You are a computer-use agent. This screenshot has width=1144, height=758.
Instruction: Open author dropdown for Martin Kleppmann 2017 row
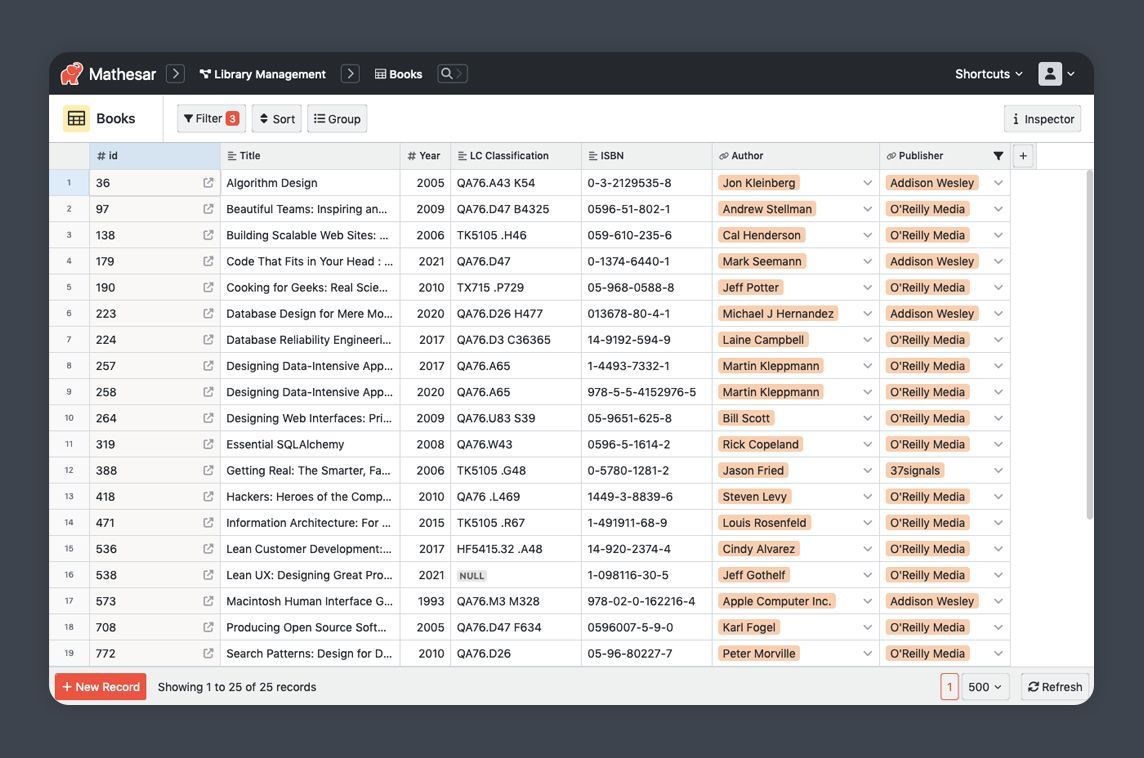pos(867,366)
